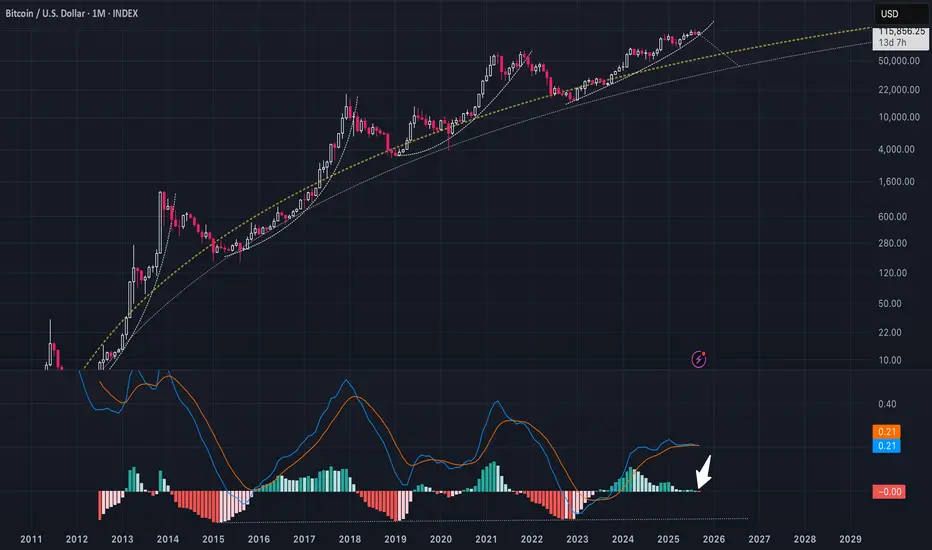
Task: Click the 4,000.00 price axis label
Action: point(896,149)
